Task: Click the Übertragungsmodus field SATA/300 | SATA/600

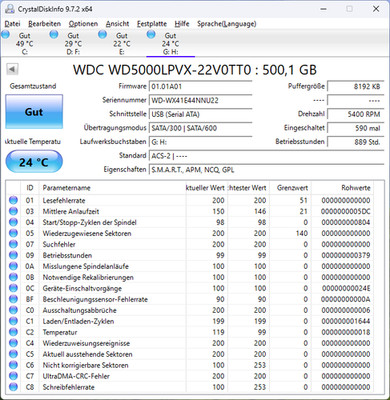Action: point(200,128)
